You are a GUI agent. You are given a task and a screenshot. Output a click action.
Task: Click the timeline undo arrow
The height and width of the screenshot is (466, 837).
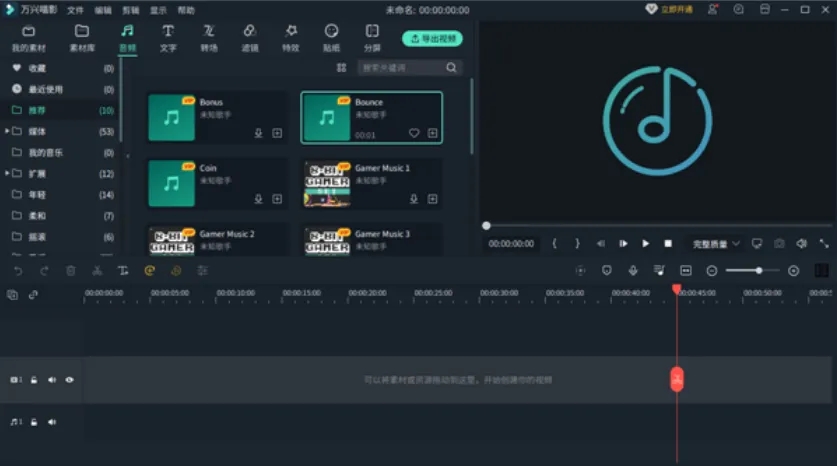point(18,271)
